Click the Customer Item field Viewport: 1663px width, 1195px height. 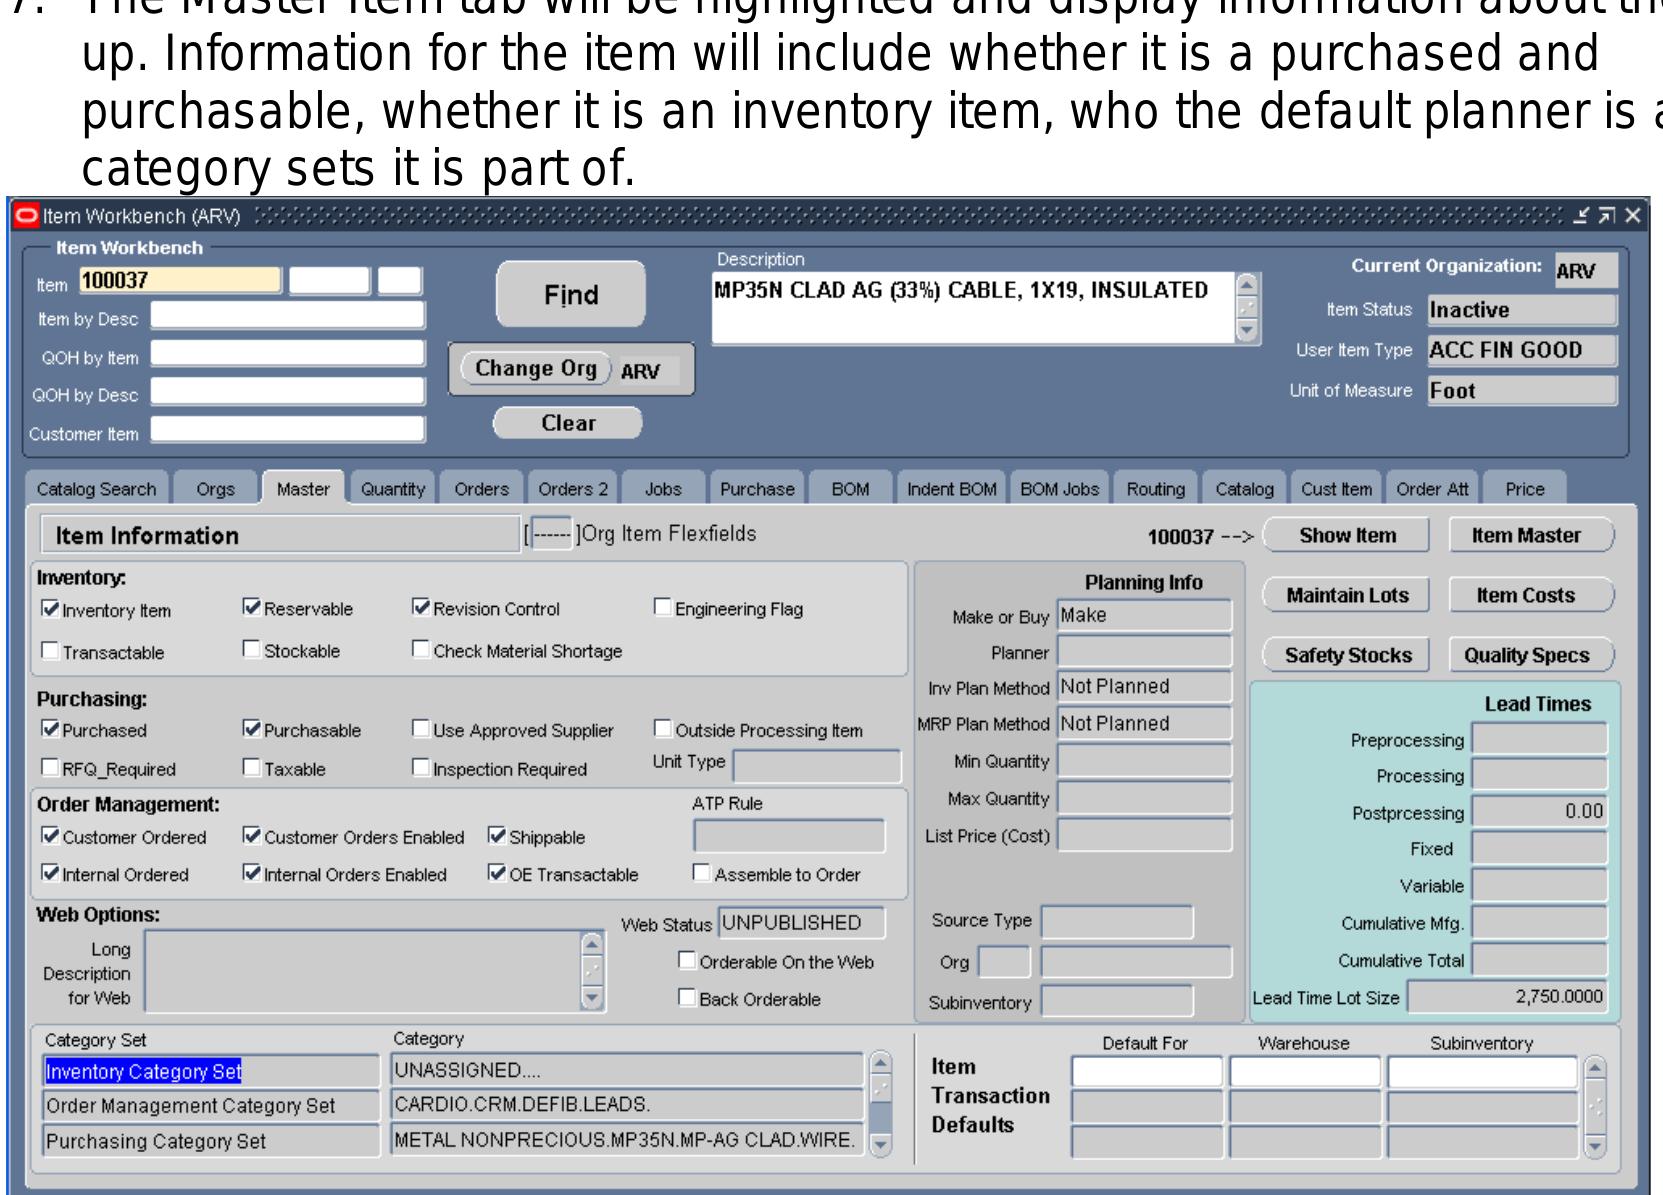tap(288, 430)
